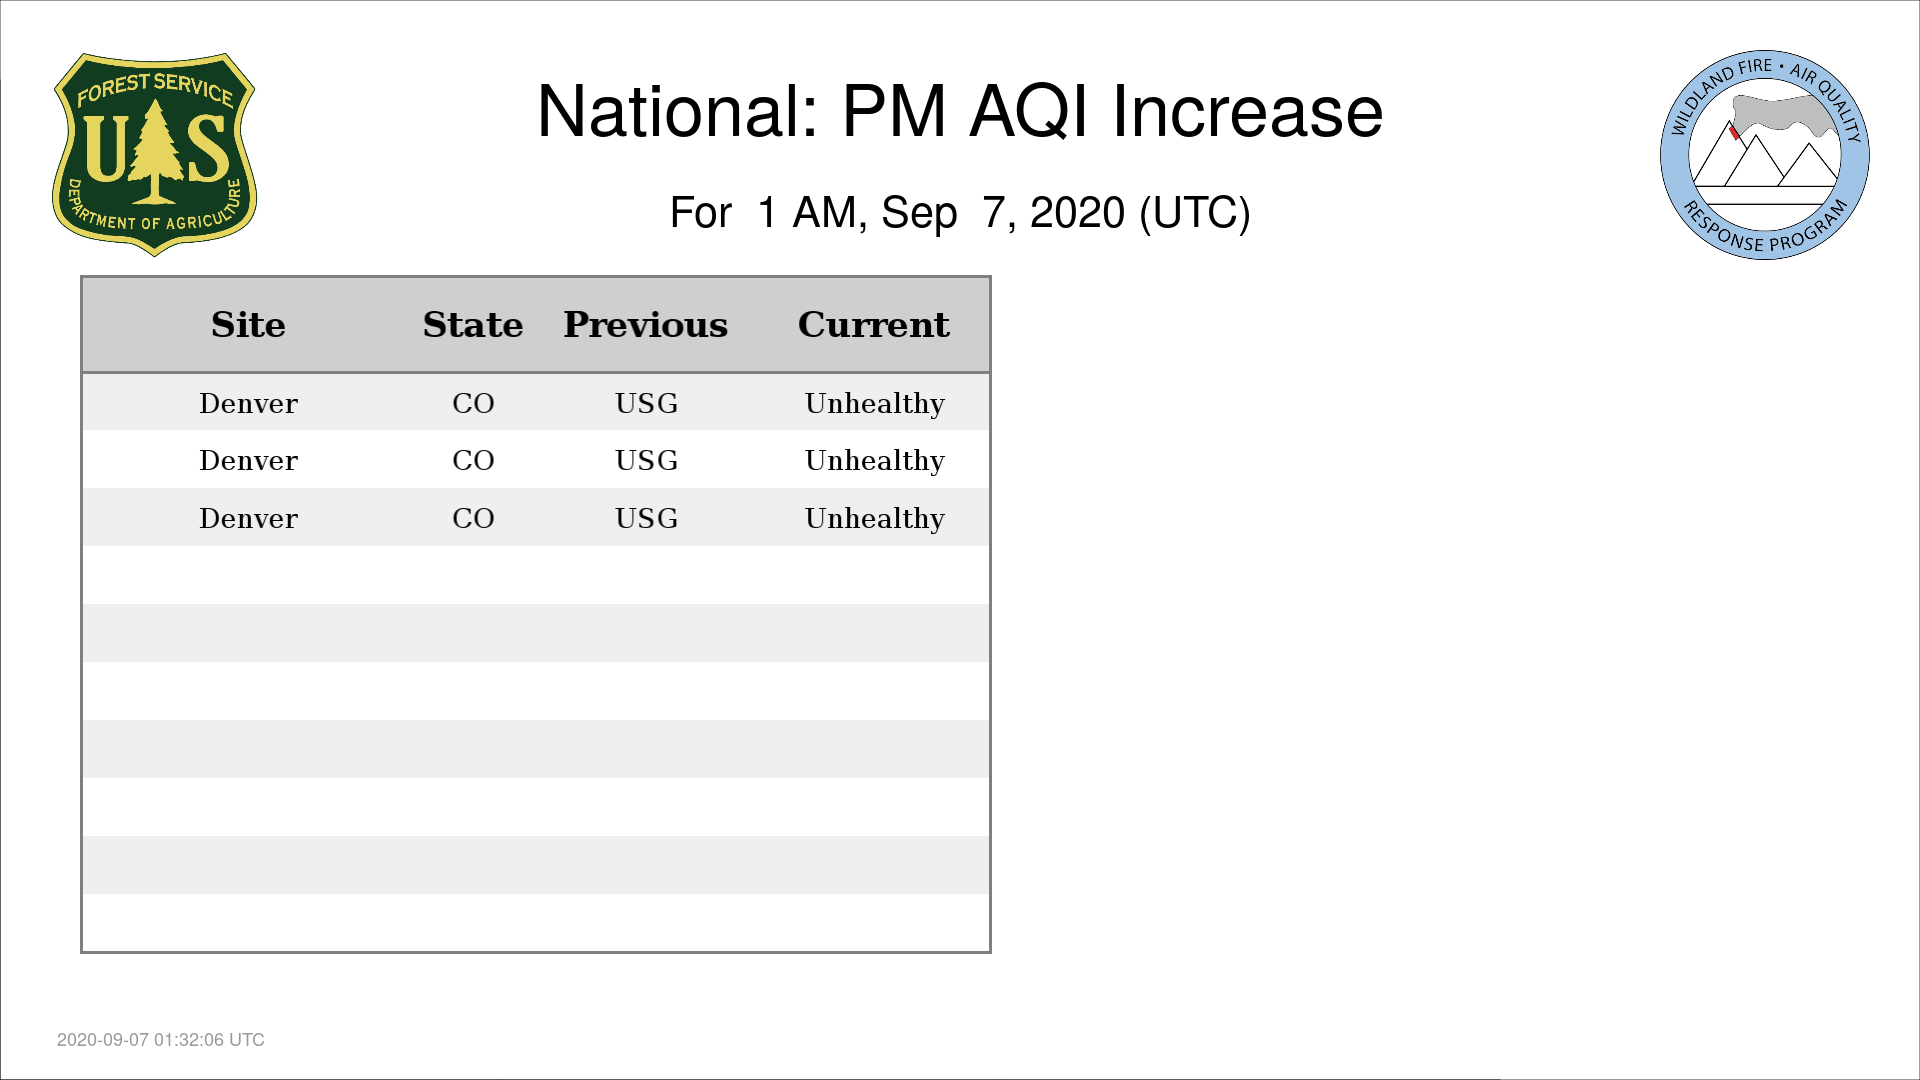Image resolution: width=1920 pixels, height=1080 pixels.
Task: Click CO state in the third row
Action: 473,518
